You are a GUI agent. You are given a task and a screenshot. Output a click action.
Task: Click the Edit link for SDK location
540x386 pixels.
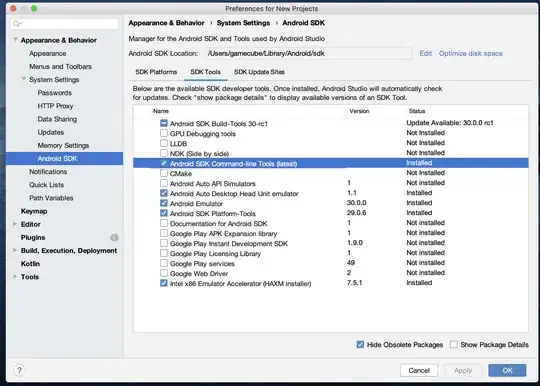tap(425, 53)
